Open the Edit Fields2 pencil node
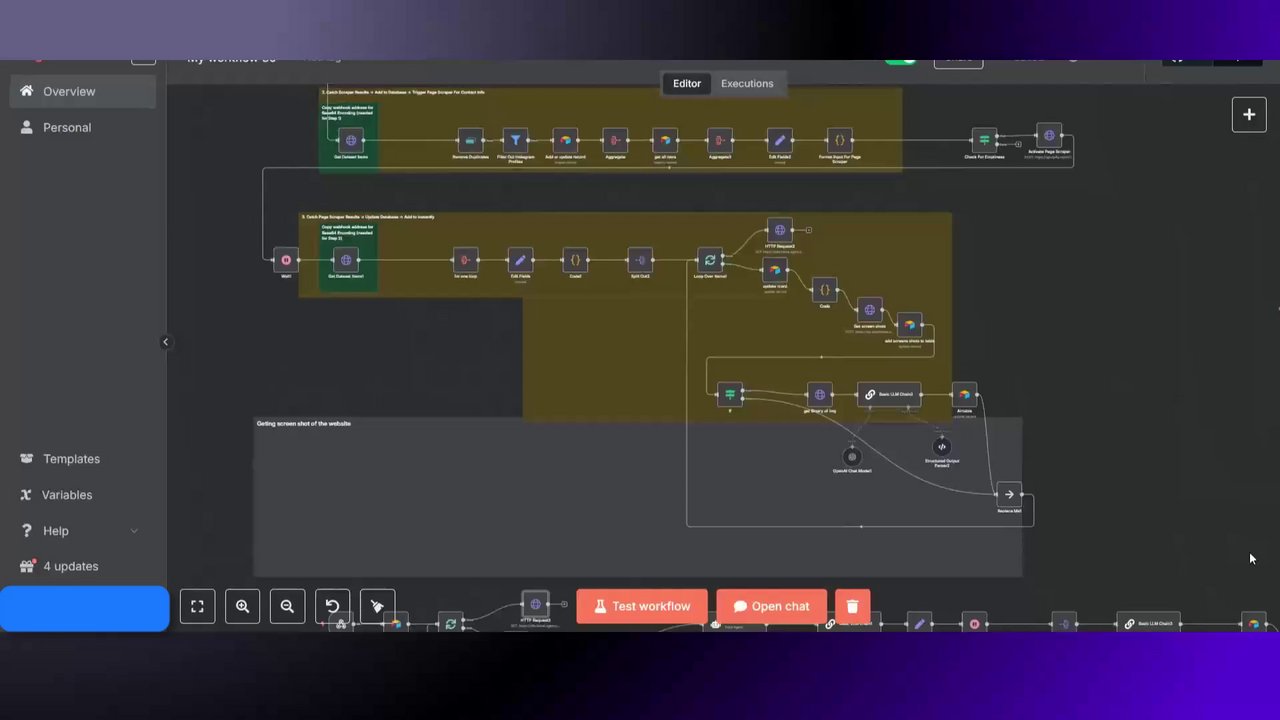 780,141
